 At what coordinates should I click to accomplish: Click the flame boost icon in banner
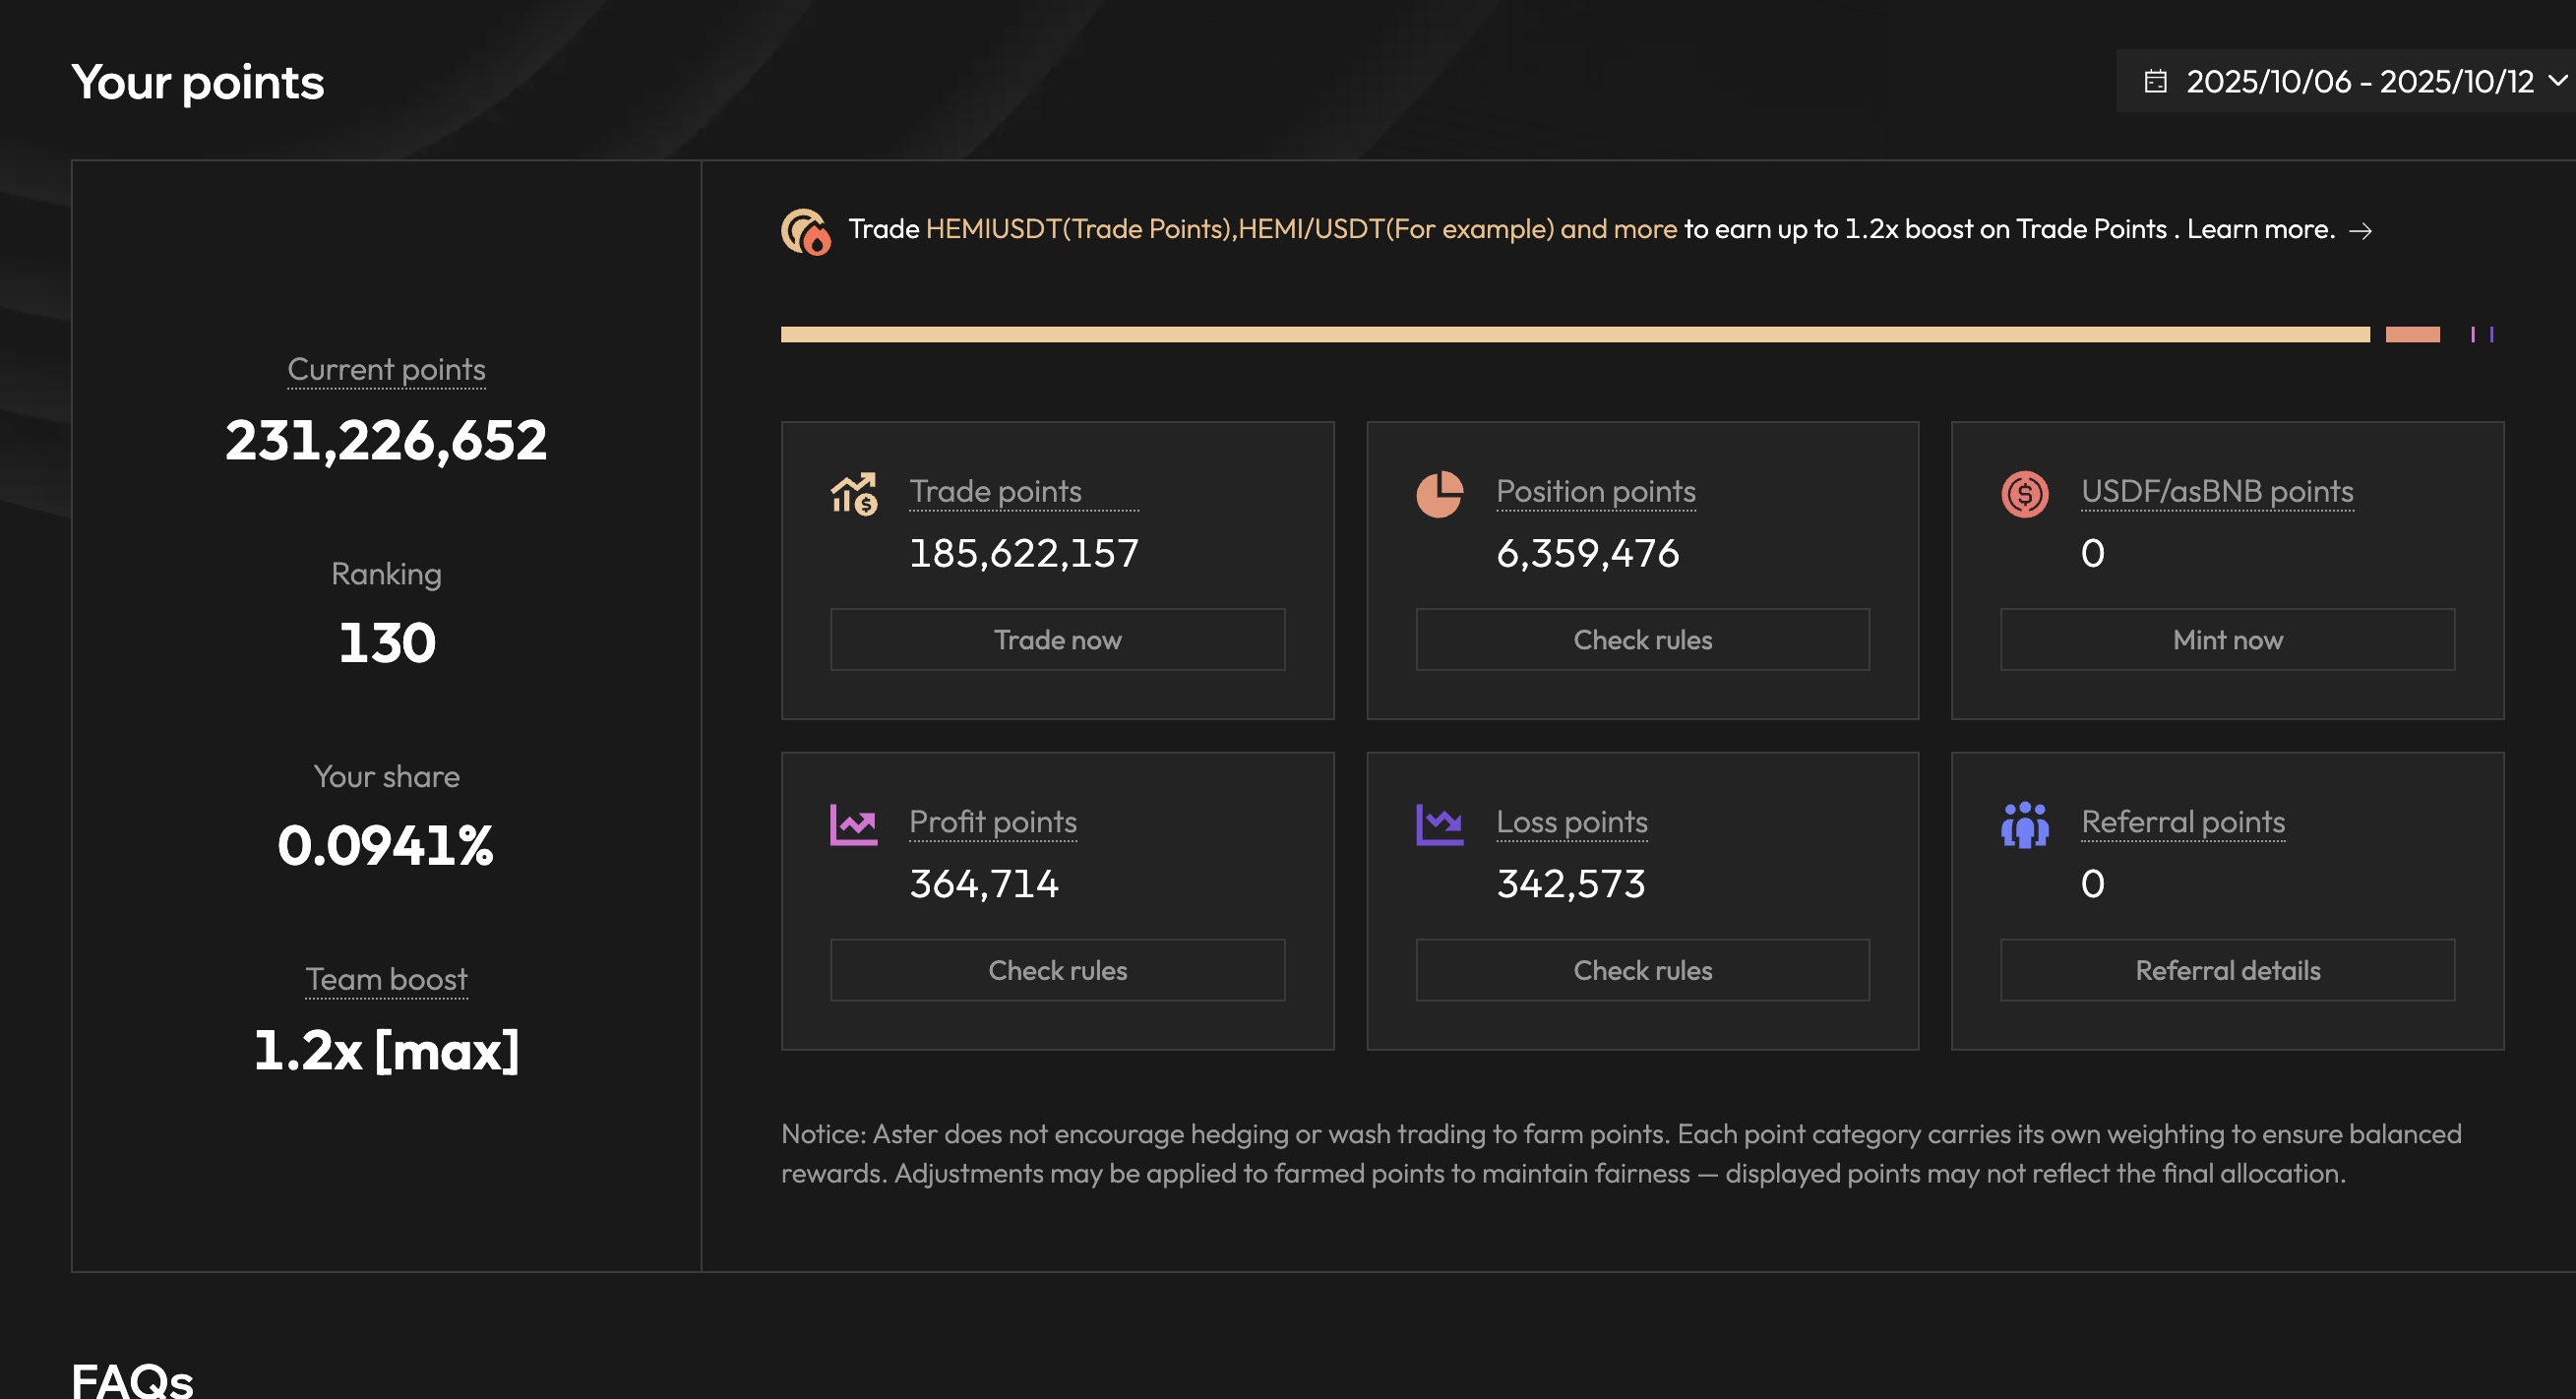805,231
